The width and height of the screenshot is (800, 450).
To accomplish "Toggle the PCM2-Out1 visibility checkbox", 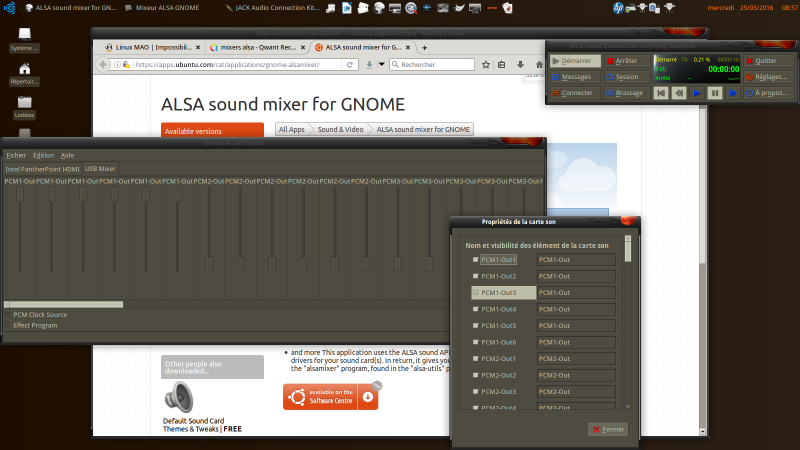I will (476, 359).
